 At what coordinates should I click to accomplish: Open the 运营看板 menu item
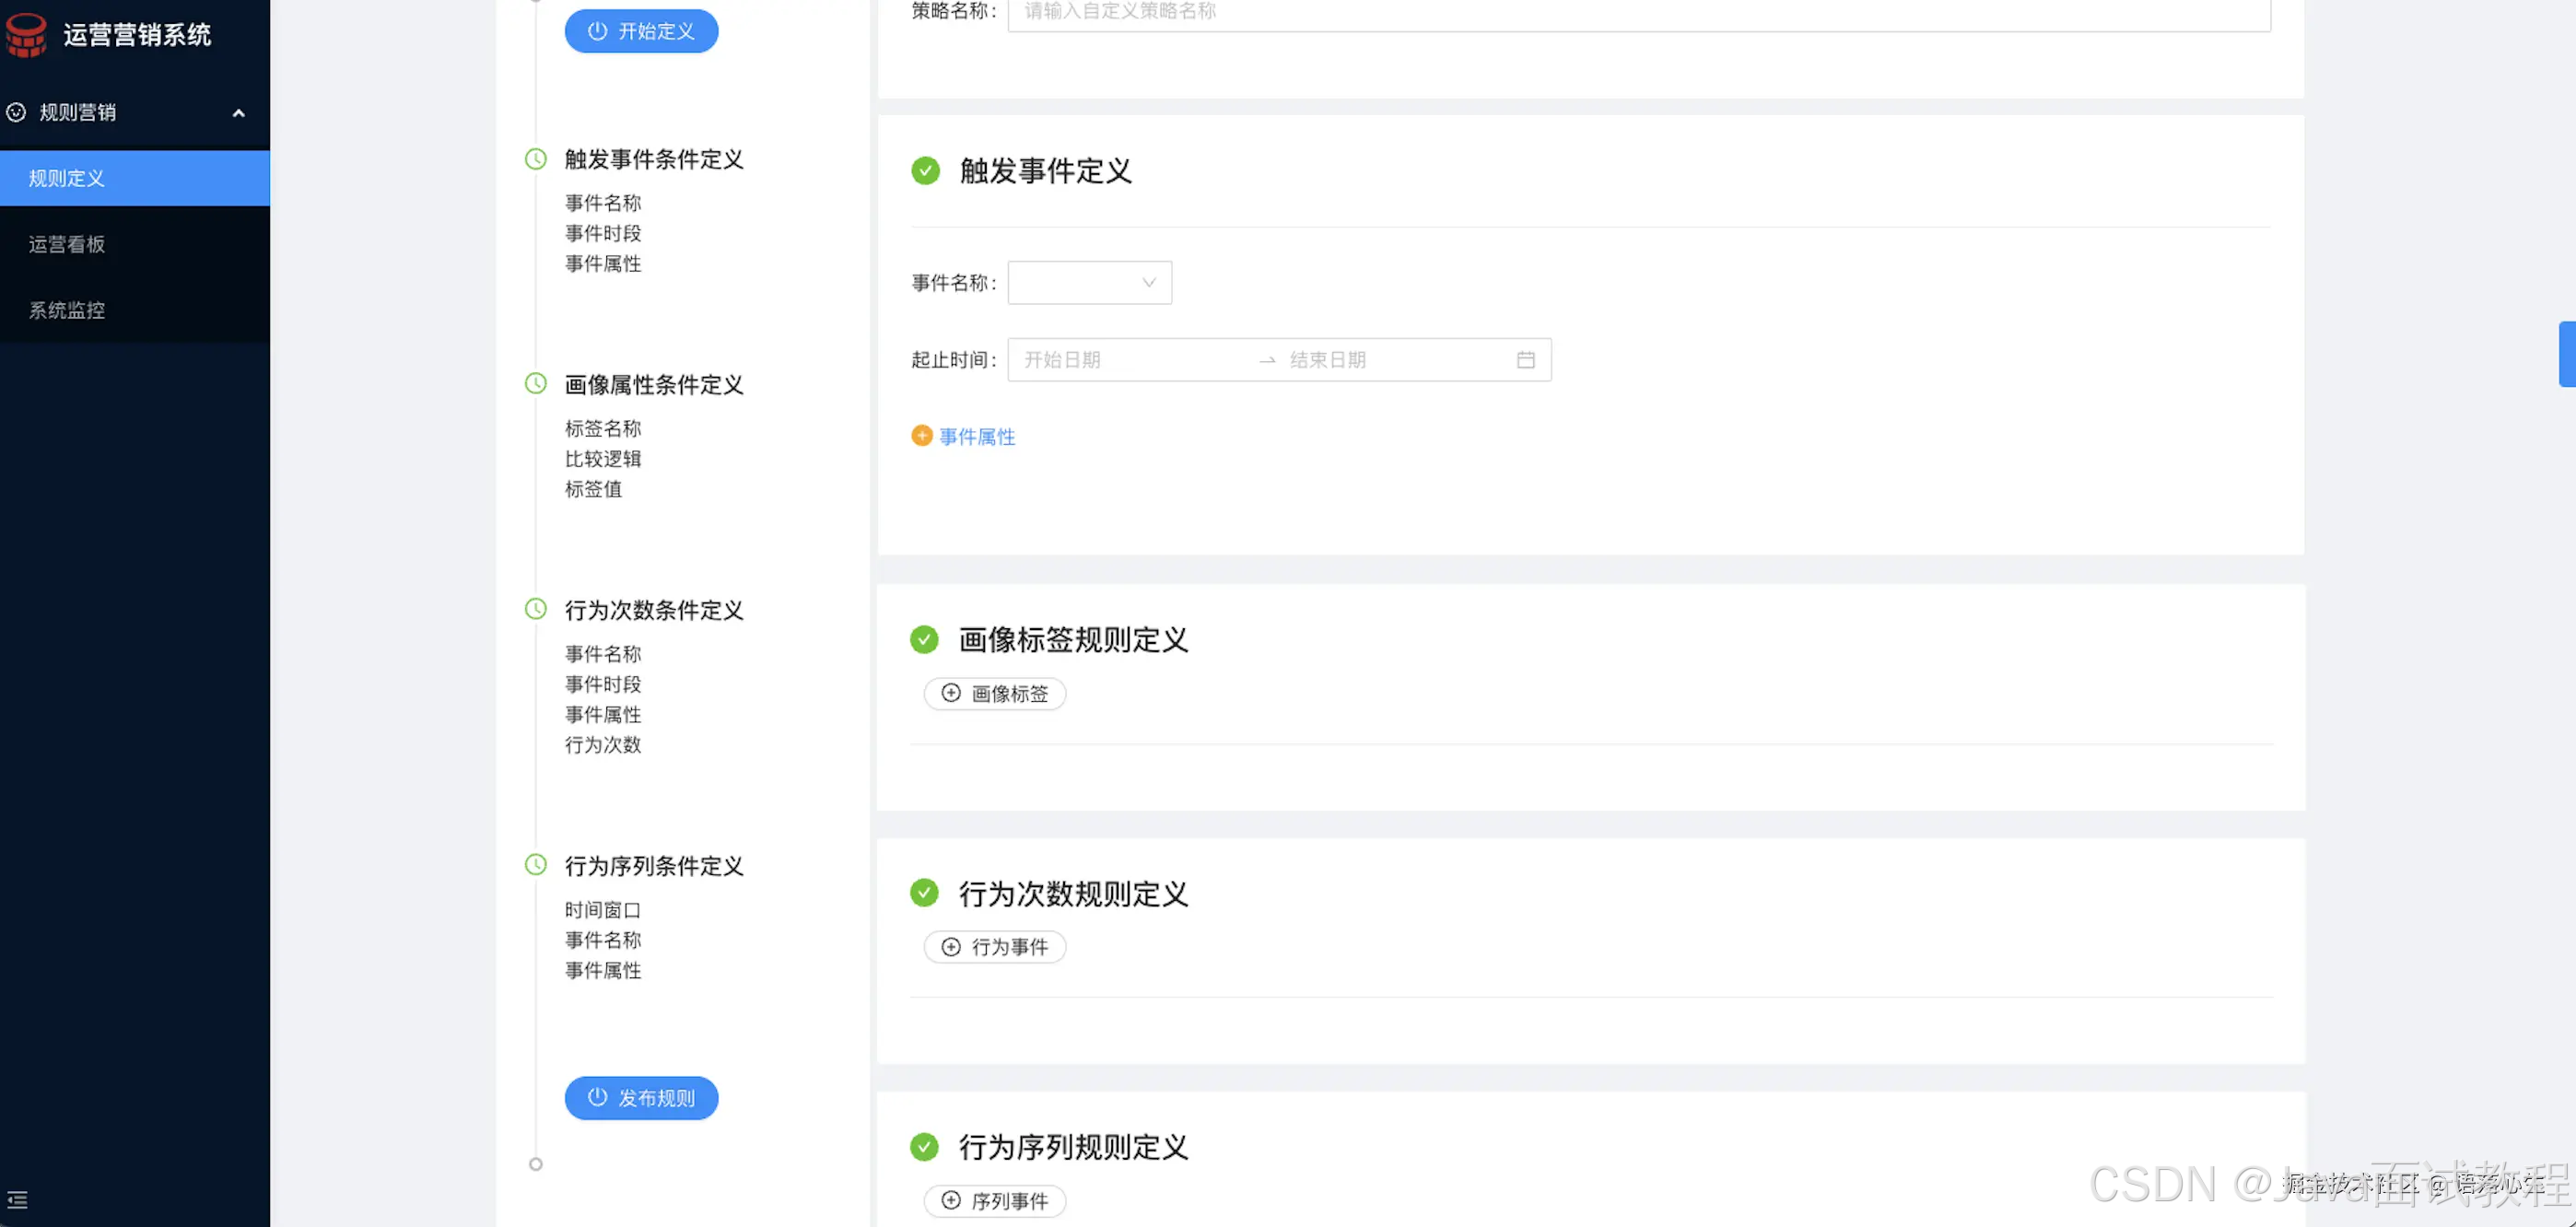point(67,244)
